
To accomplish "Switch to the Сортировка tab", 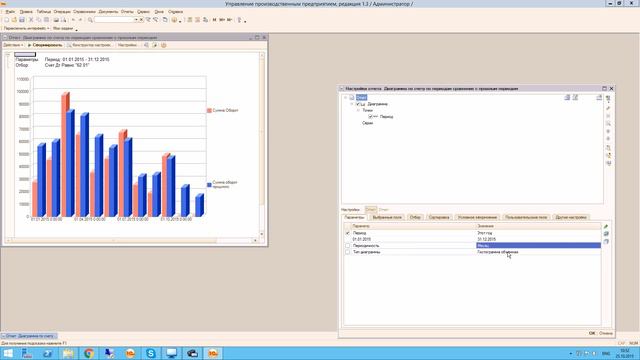I will click(439, 218).
